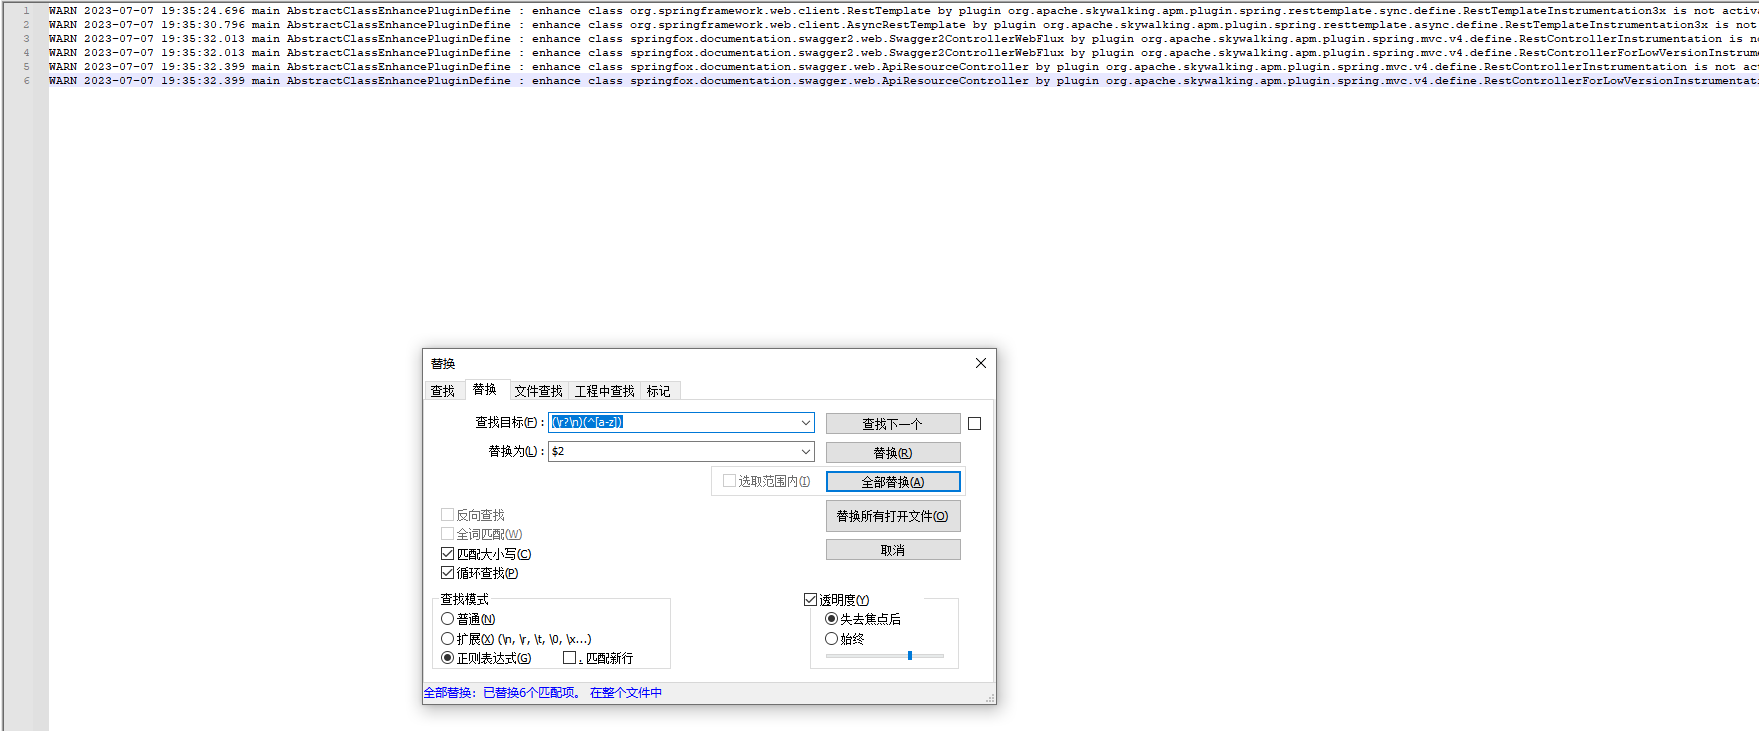Close the 替换 dialog with X

(x=980, y=363)
